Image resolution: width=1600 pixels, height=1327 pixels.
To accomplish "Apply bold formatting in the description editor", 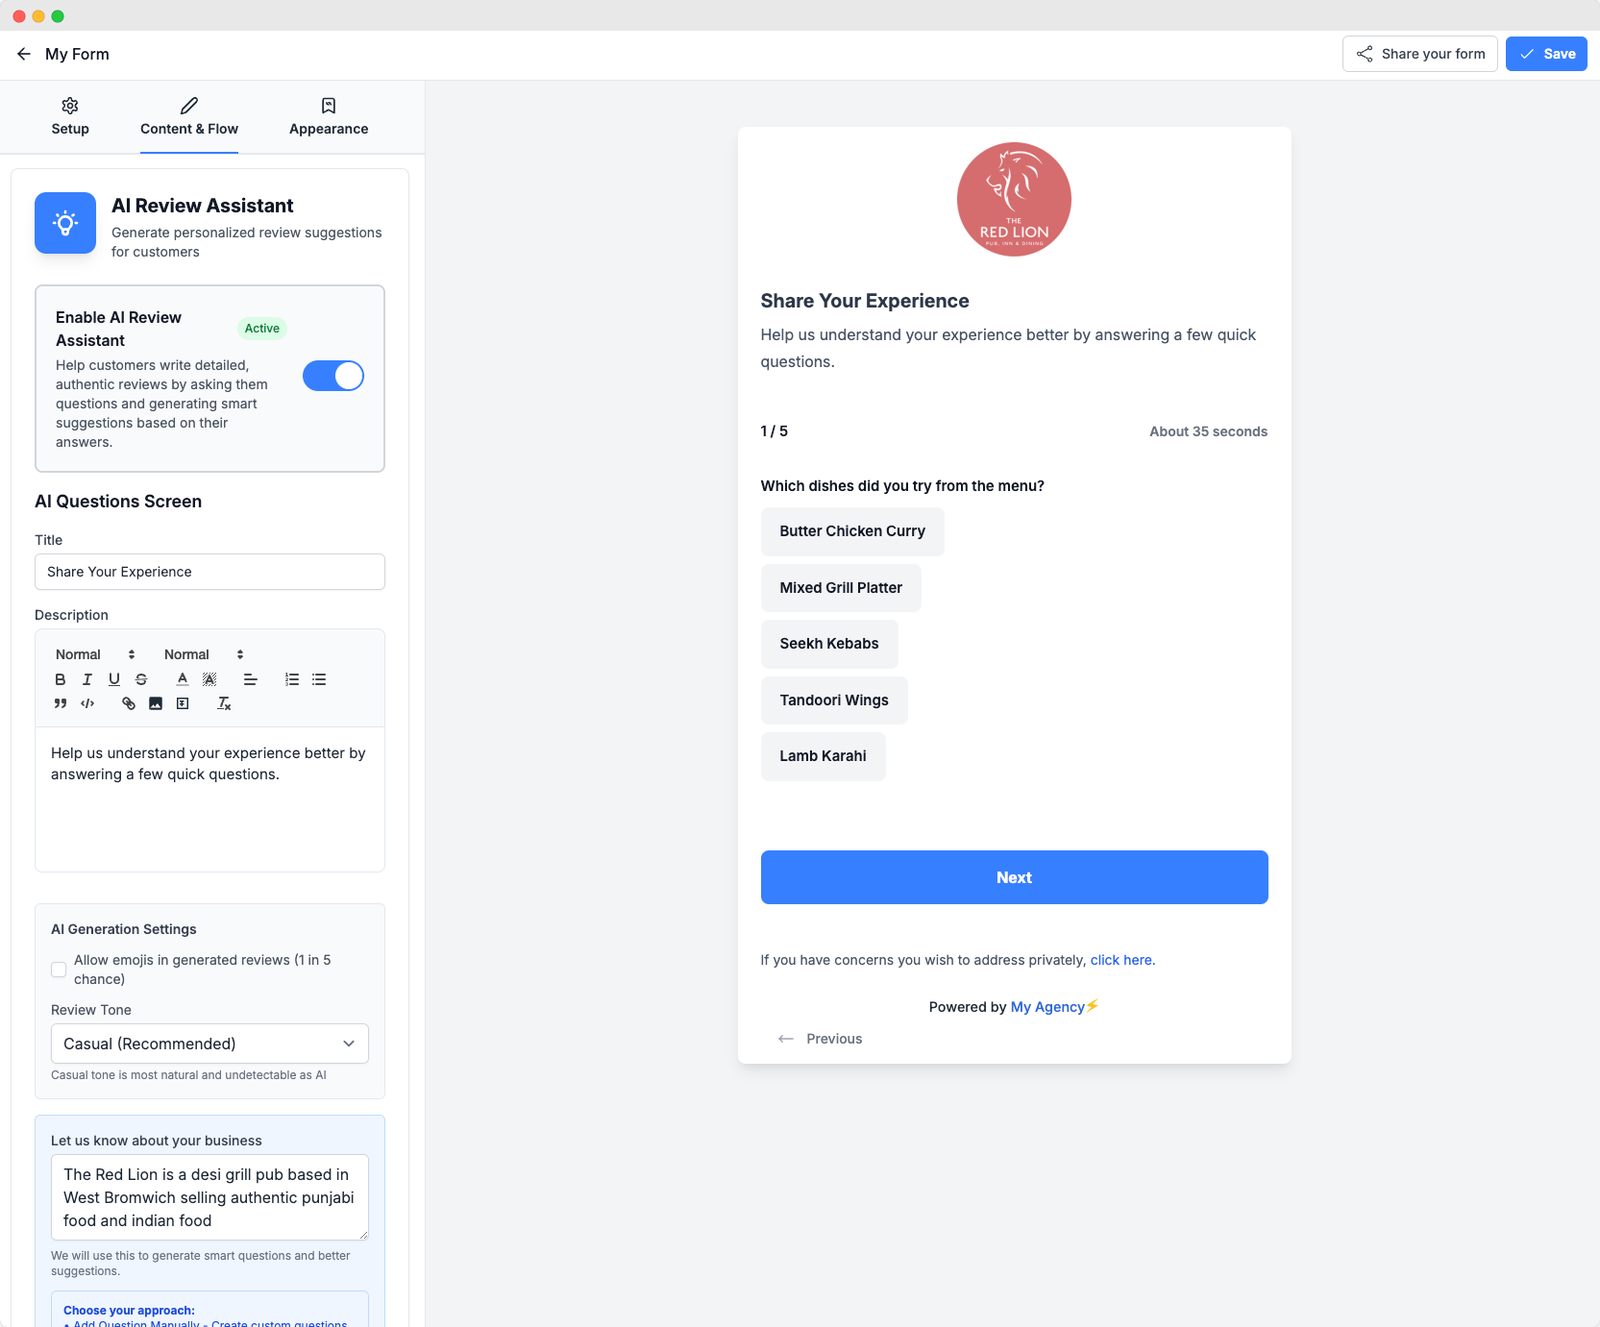I will (60, 679).
